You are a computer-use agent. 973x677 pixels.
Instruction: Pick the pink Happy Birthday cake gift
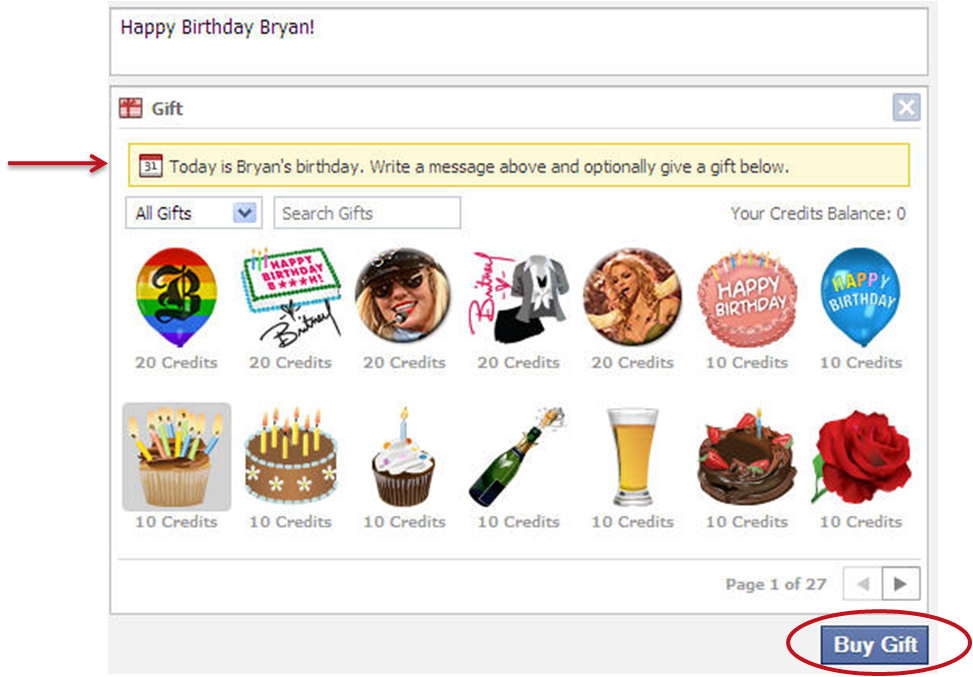747,297
